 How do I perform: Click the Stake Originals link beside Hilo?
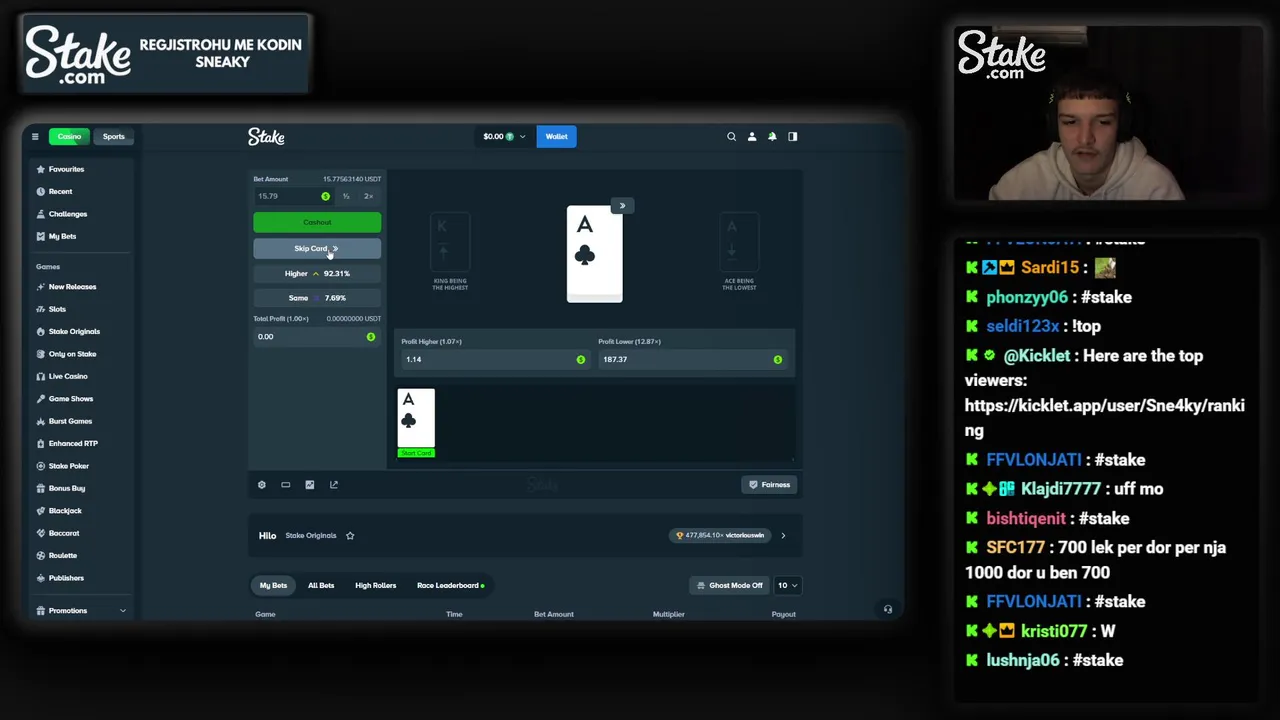pyautogui.click(x=311, y=536)
